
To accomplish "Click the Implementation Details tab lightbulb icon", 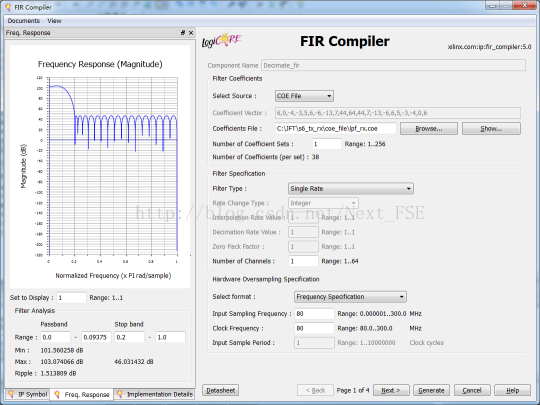I will 120,394.
